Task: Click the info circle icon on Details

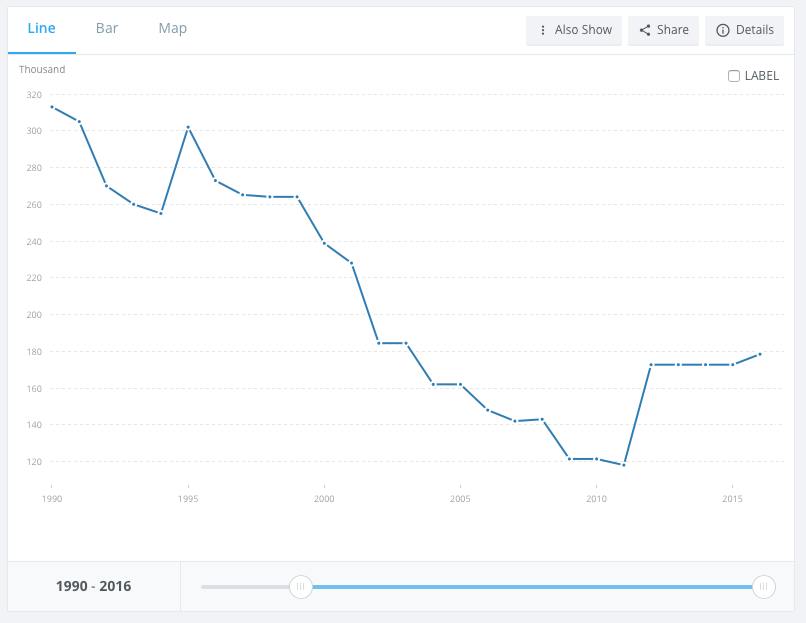Action: pos(723,30)
